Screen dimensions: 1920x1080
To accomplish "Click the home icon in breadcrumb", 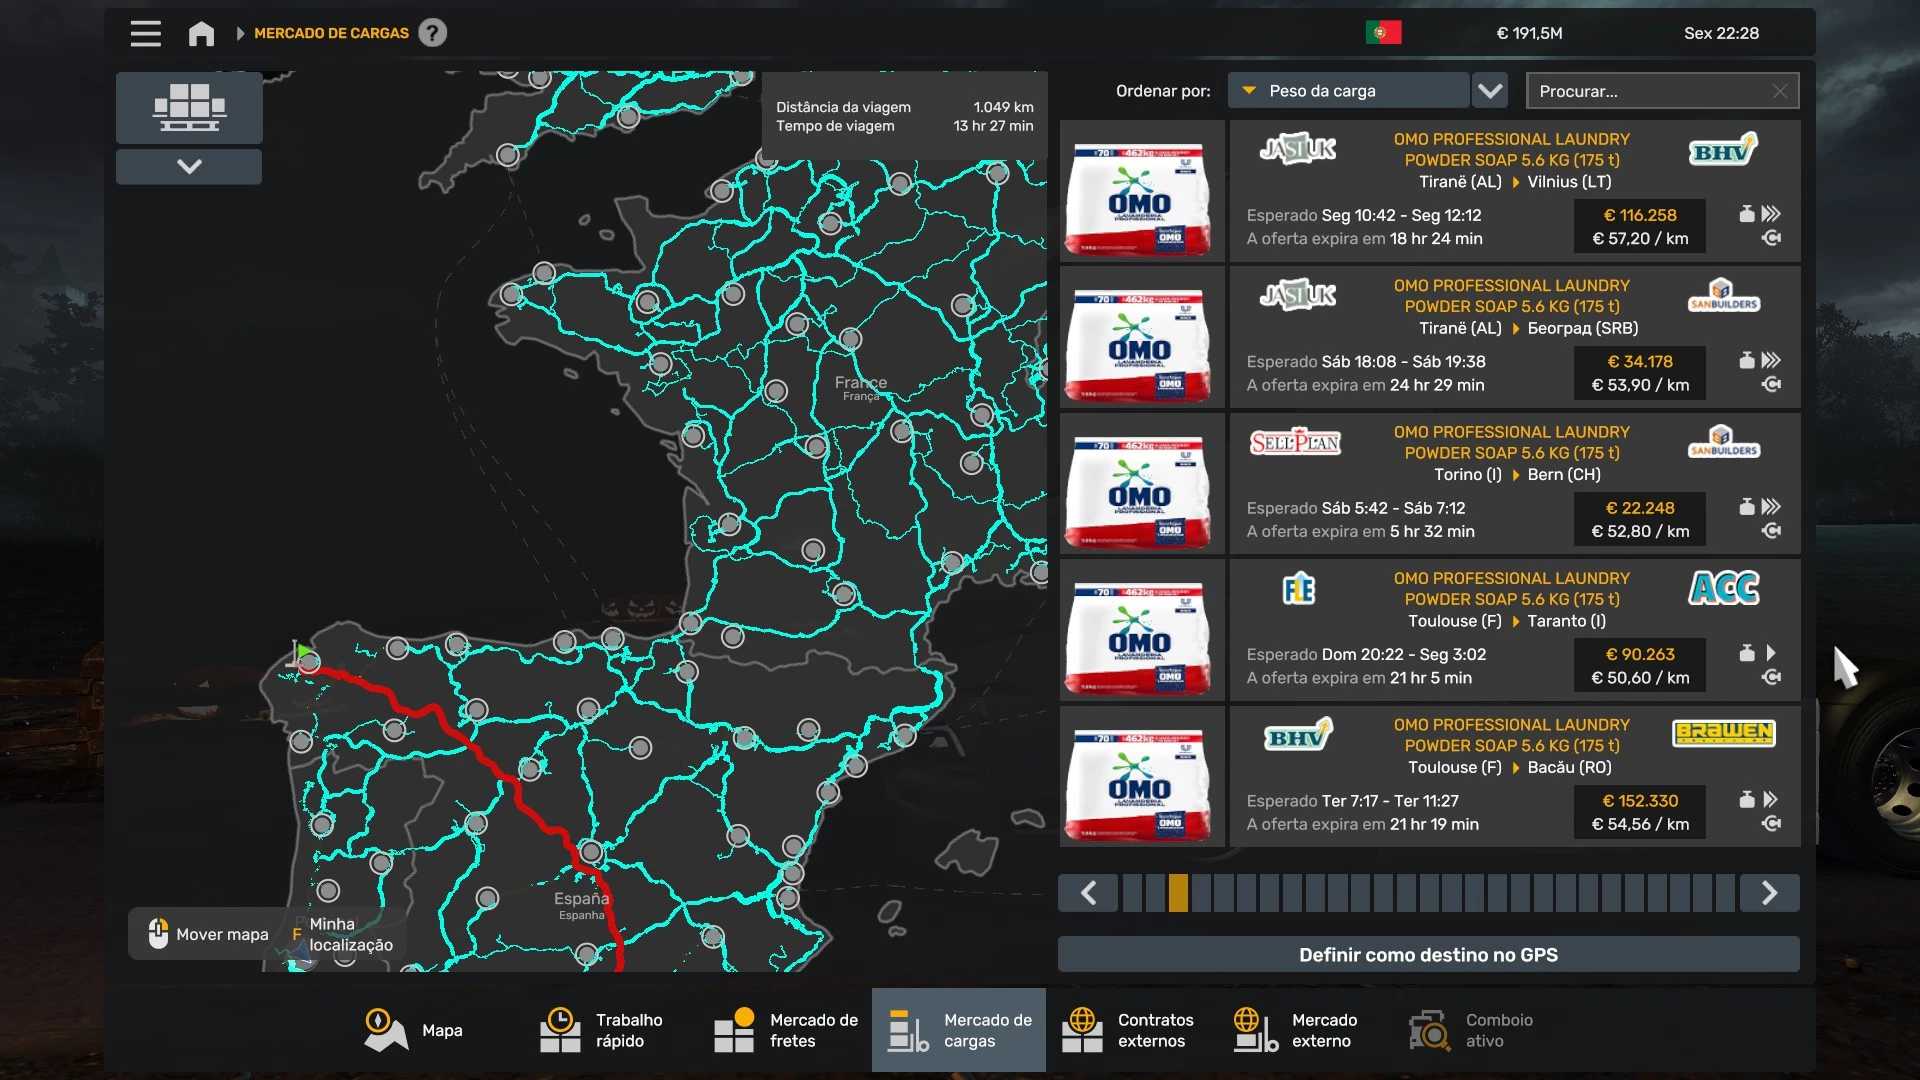I will pyautogui.click(x=201, y=33).
